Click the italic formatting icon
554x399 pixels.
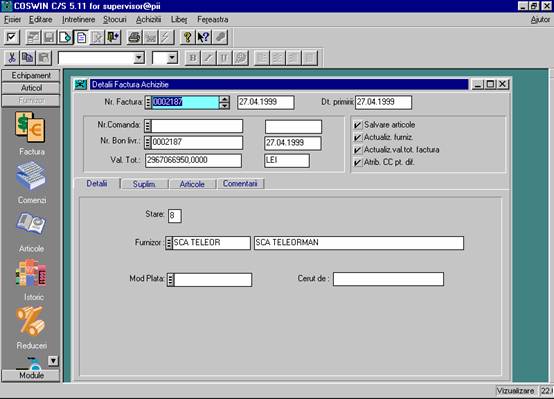click(x=208, y=58)
